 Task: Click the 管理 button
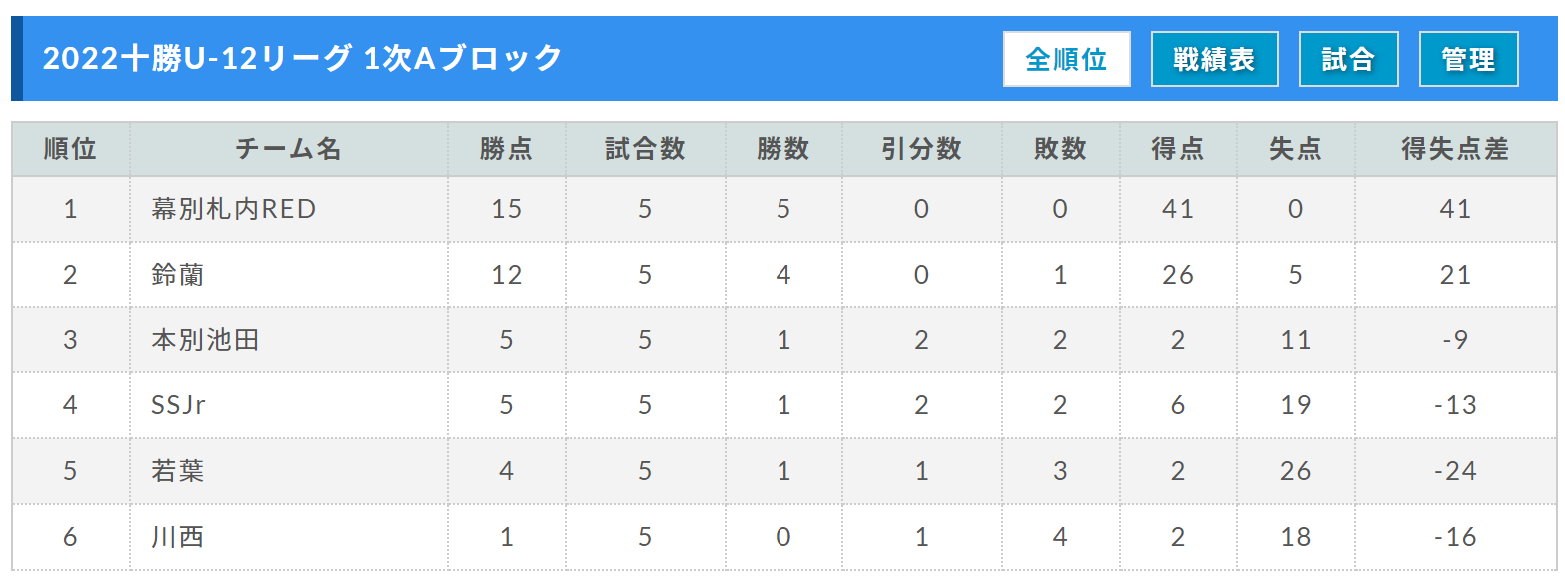pos(1468,59)
